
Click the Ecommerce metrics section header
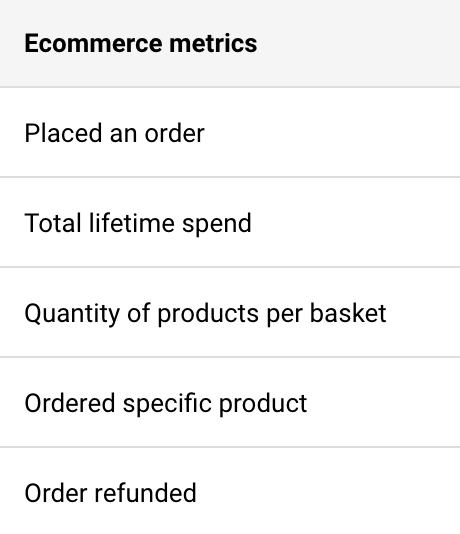coord(230,43)
